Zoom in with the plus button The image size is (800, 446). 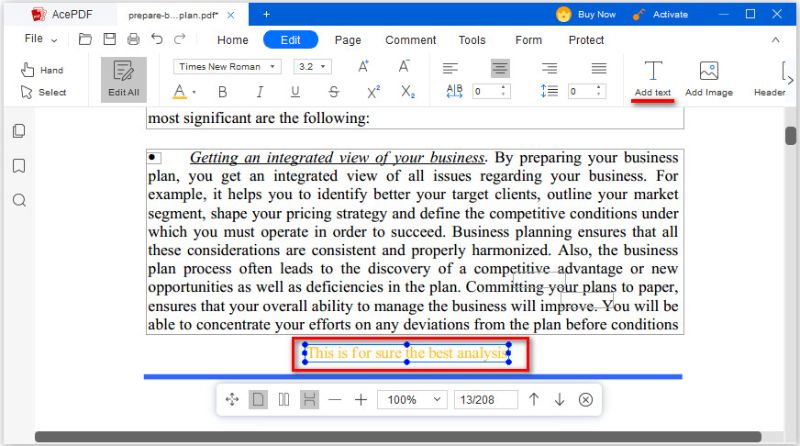[x=361, y=400]
